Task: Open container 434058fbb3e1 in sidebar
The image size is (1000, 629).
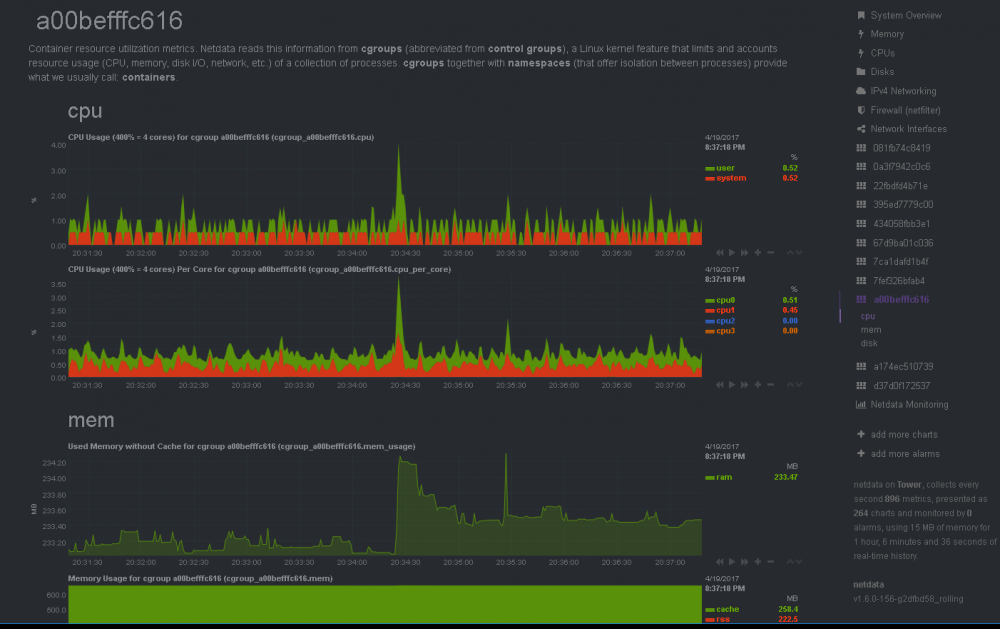Action: click(902, 224)
